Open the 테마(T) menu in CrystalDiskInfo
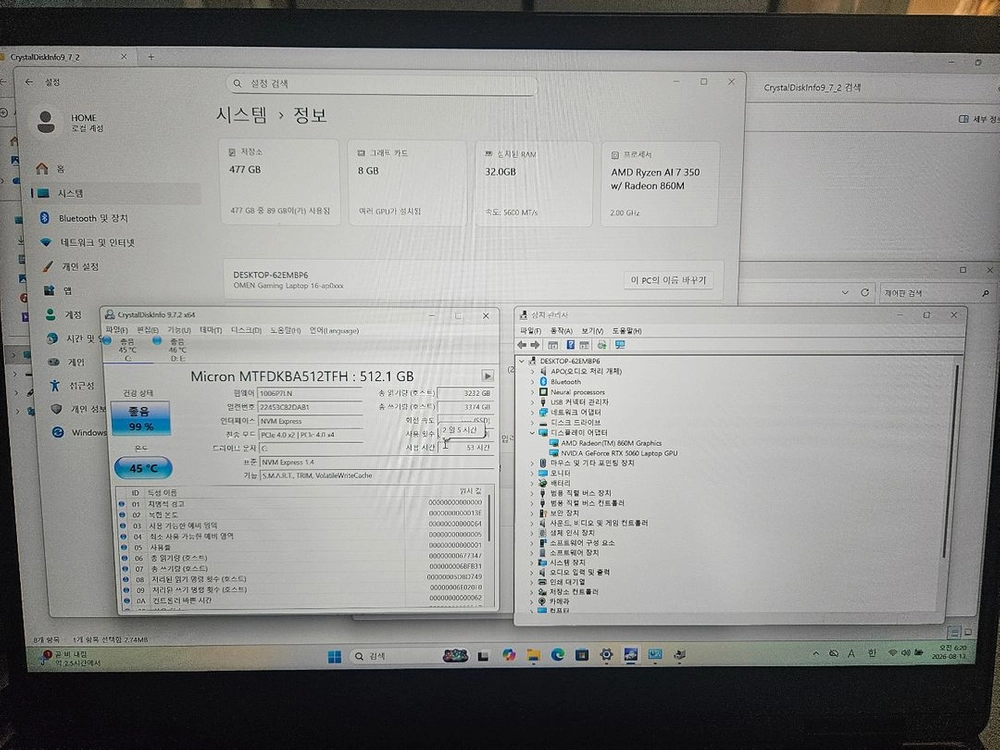This screenshot has width=1000, height=750. coord(211,330)
